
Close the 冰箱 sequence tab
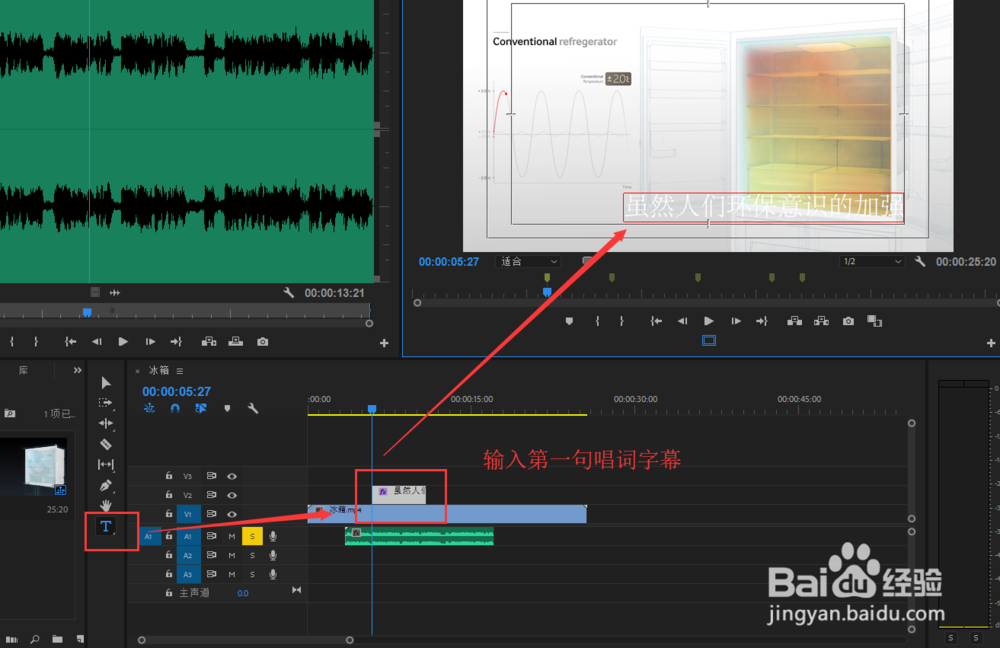137,371
